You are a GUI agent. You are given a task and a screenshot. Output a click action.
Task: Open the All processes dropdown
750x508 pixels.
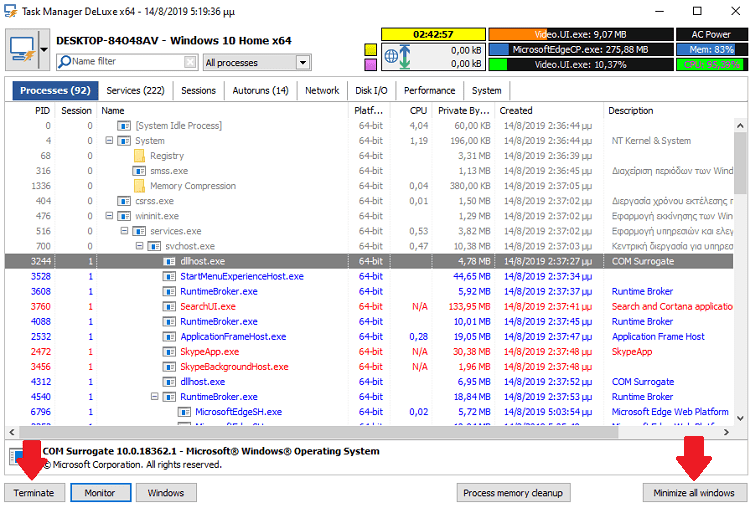tap(303, 62)
